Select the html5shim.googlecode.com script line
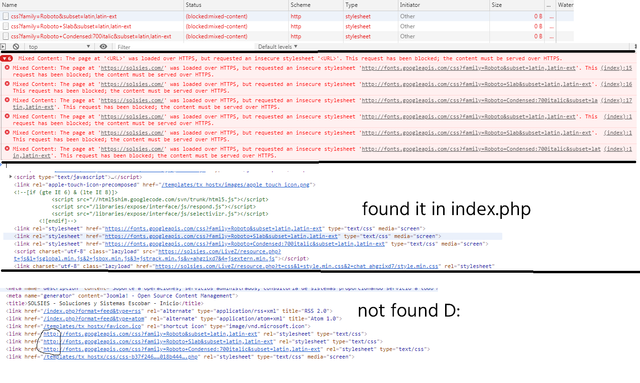 pyautogui.click(x=160, y=199)
